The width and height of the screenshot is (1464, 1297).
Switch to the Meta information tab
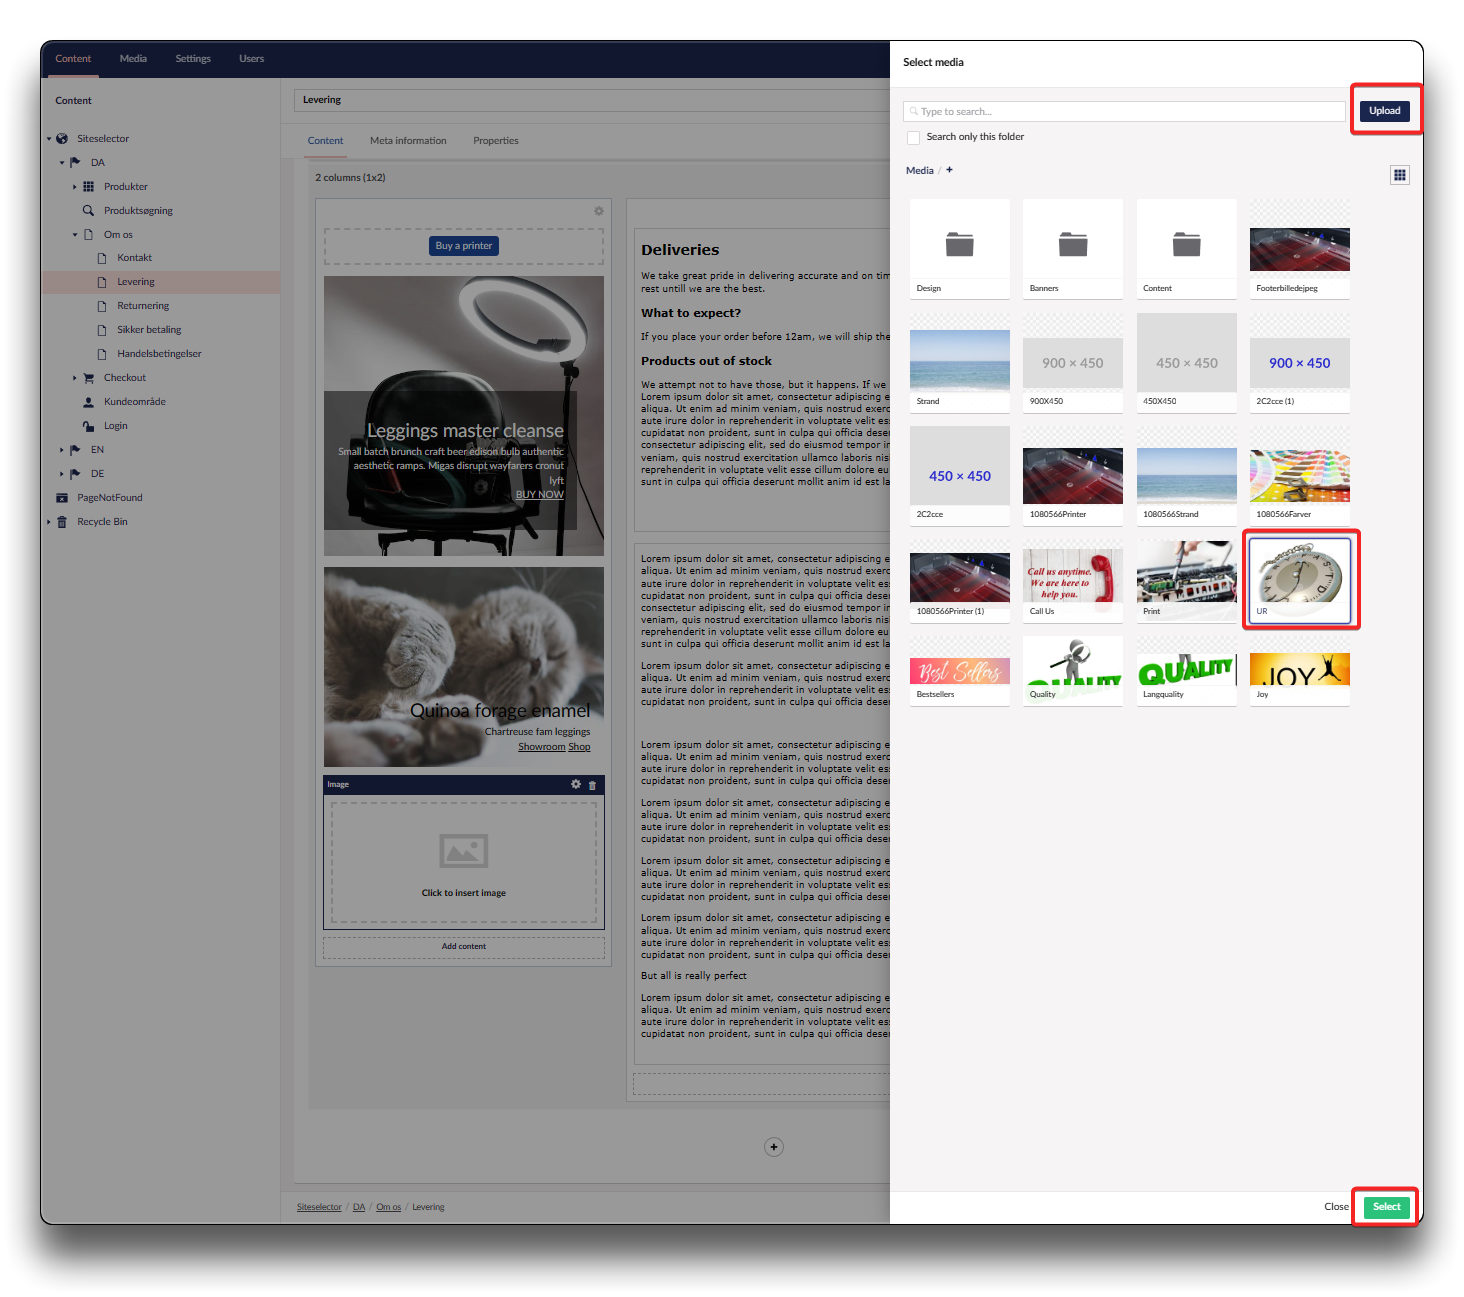(408, 141)
